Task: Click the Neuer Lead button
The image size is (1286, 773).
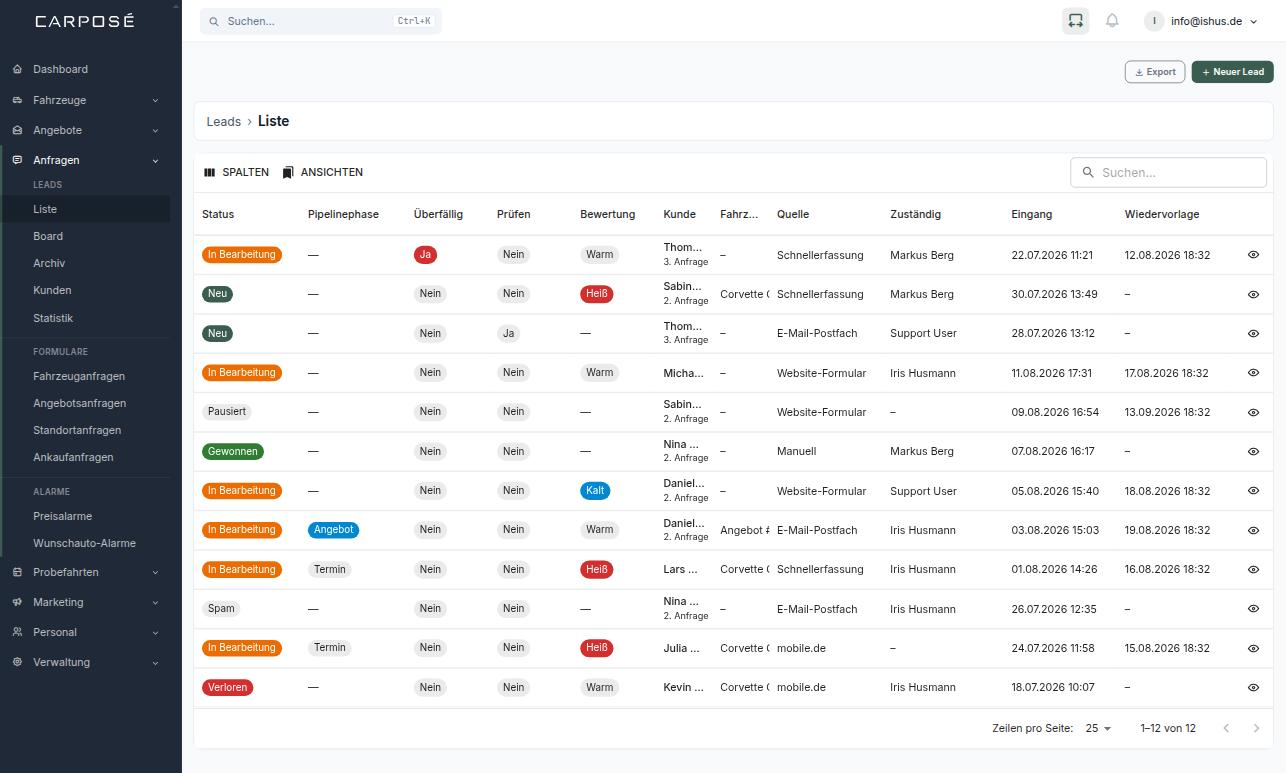Action: pyautogui.click(x=1232, y=72)
